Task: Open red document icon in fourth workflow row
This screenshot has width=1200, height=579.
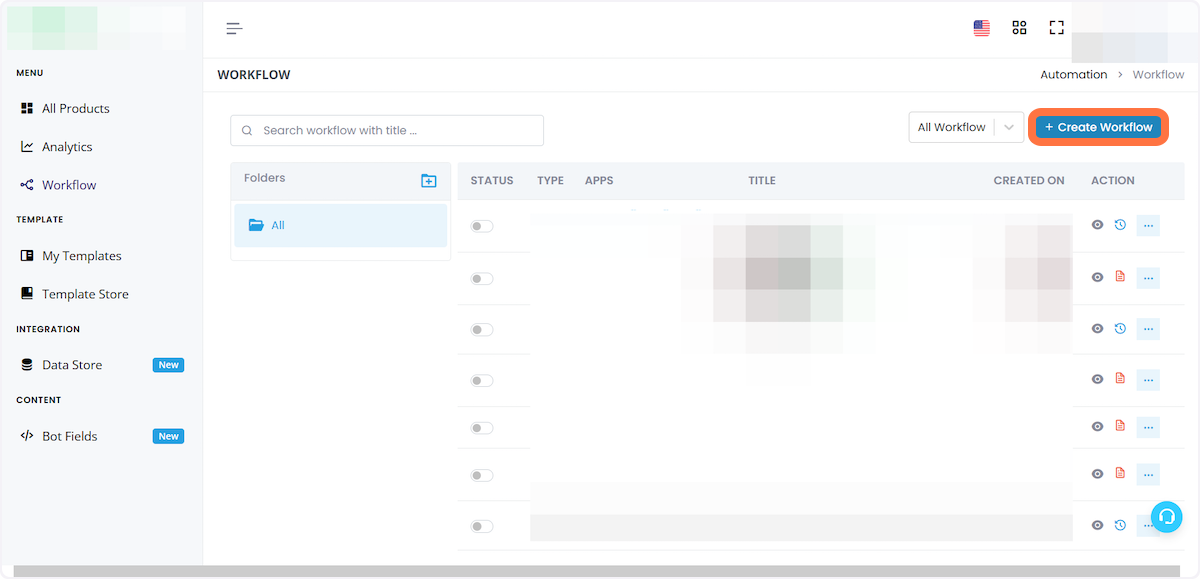Action: click(1120, 378)
